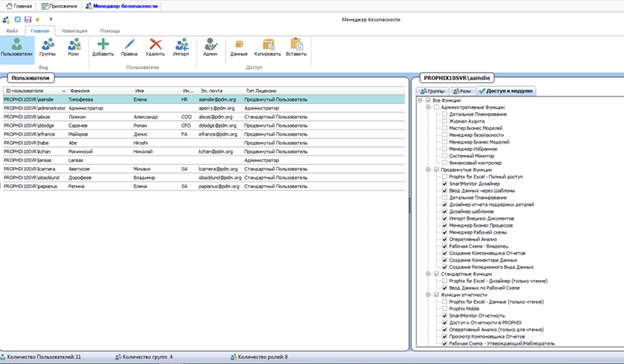Open the Главная home tab at top
Image resolution: width=624 pixels, height=364 pixels.
click(x=19, y=6)
